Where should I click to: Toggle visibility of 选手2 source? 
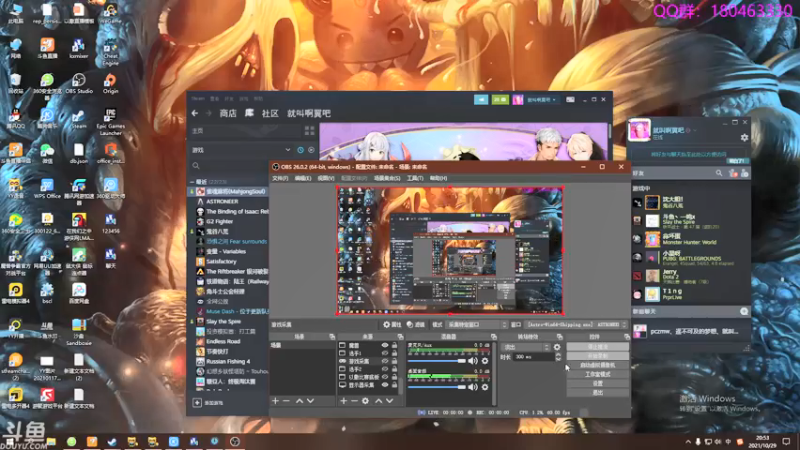click(x=385, y=369)
